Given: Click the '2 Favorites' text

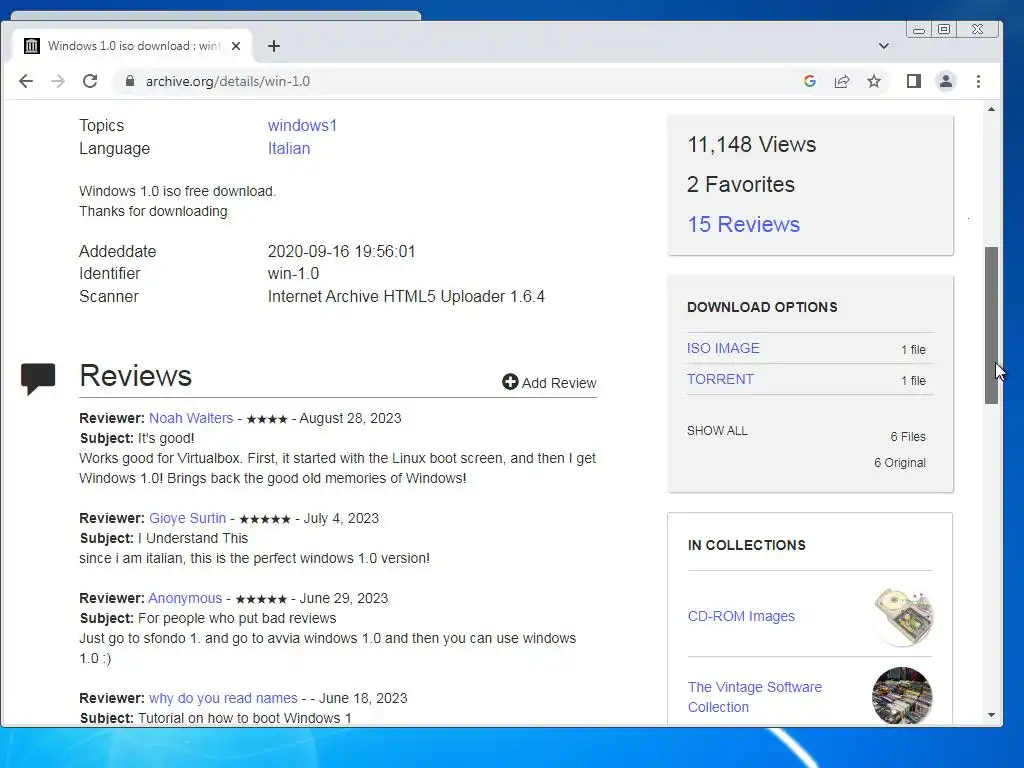Looking at the screenshot, I should (741, 184).
